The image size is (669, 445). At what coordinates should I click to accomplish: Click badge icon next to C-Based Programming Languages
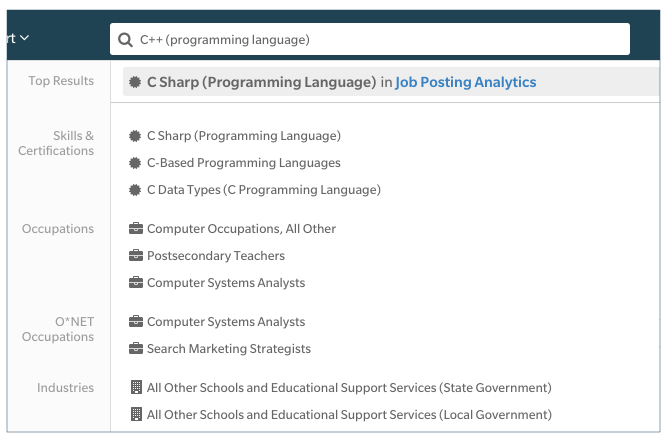click(135, 163)
